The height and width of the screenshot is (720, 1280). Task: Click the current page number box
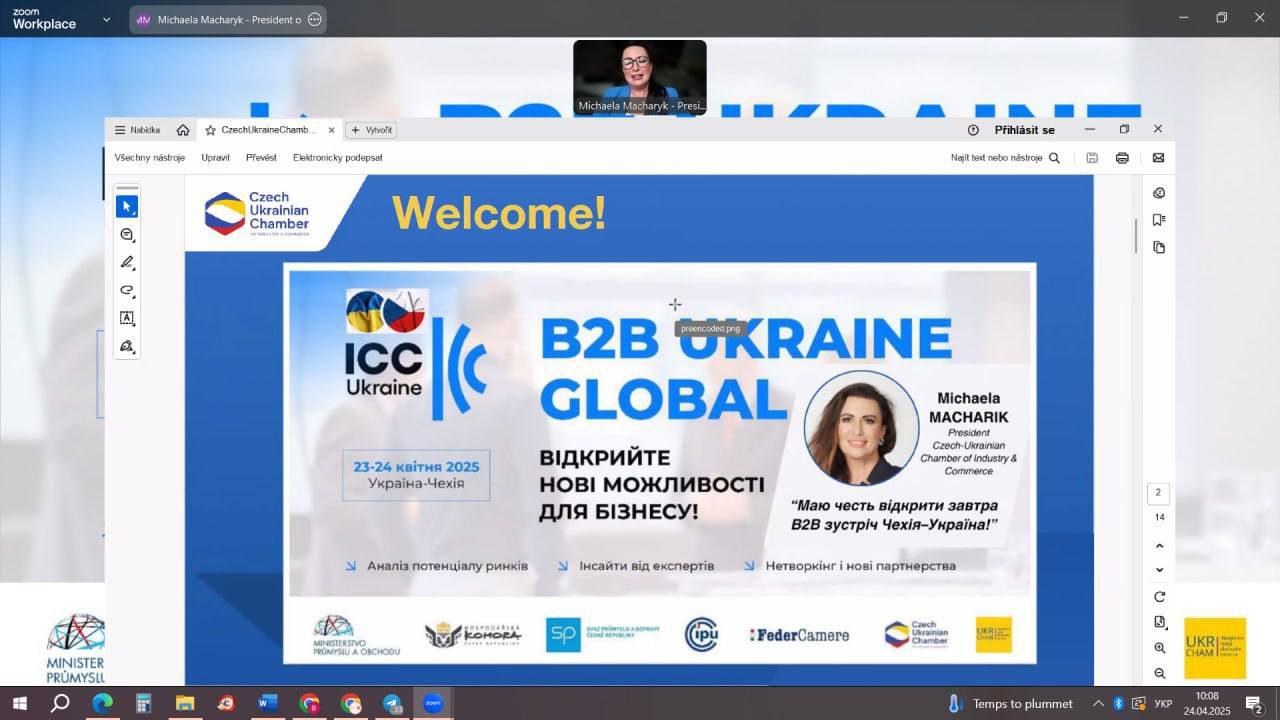pos(1158,493)
